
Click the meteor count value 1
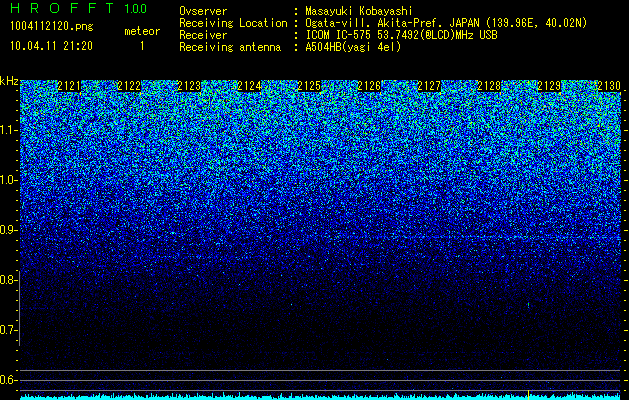pyautogui.click(x=142, y=46)
